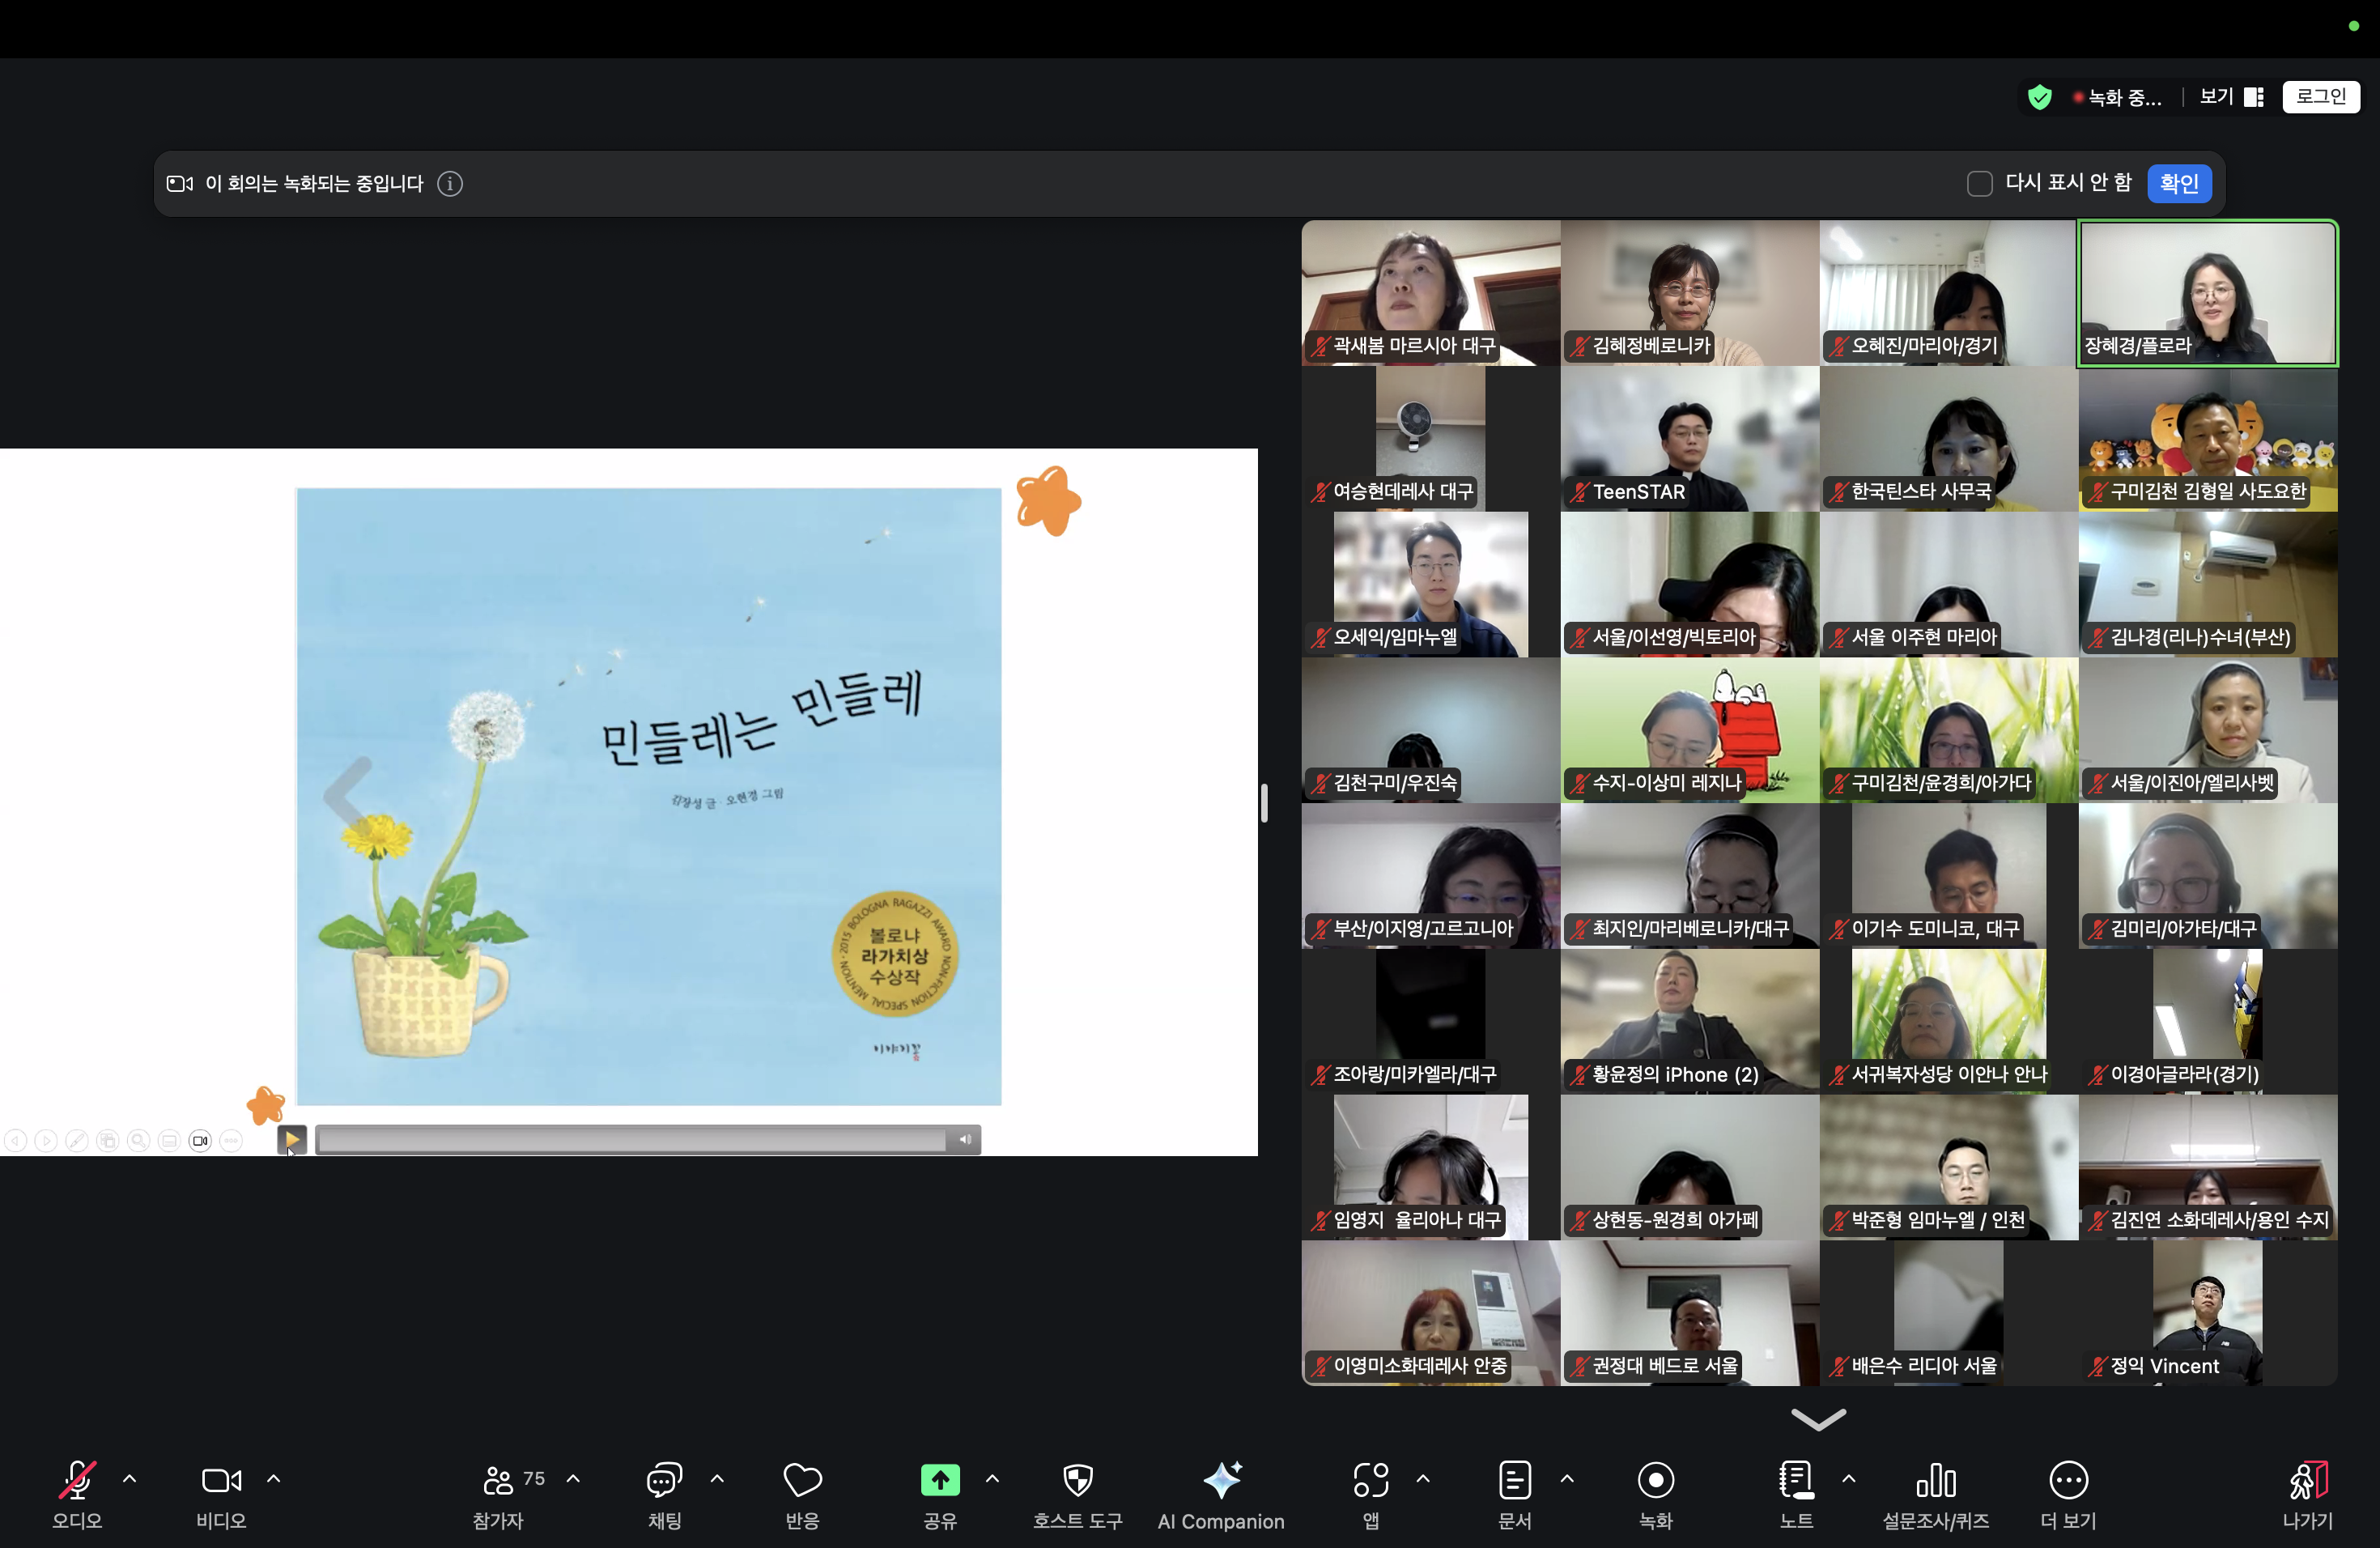Open the more options dots in slideshow controls
Image resolution: width=2380 pixels, height=1548 pixels.
point(231,1141)
